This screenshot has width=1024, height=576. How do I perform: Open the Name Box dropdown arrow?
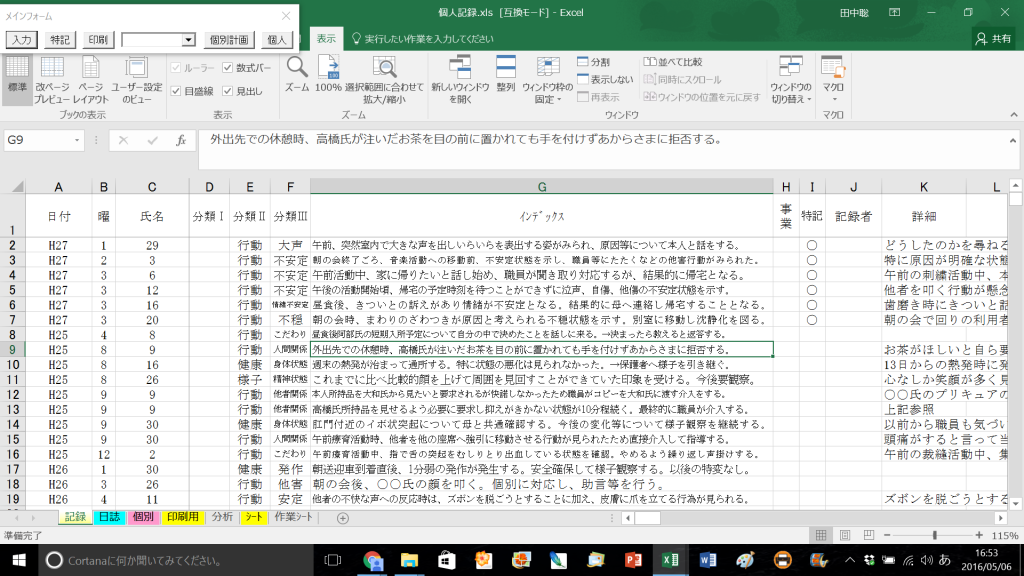pos(76,140)
